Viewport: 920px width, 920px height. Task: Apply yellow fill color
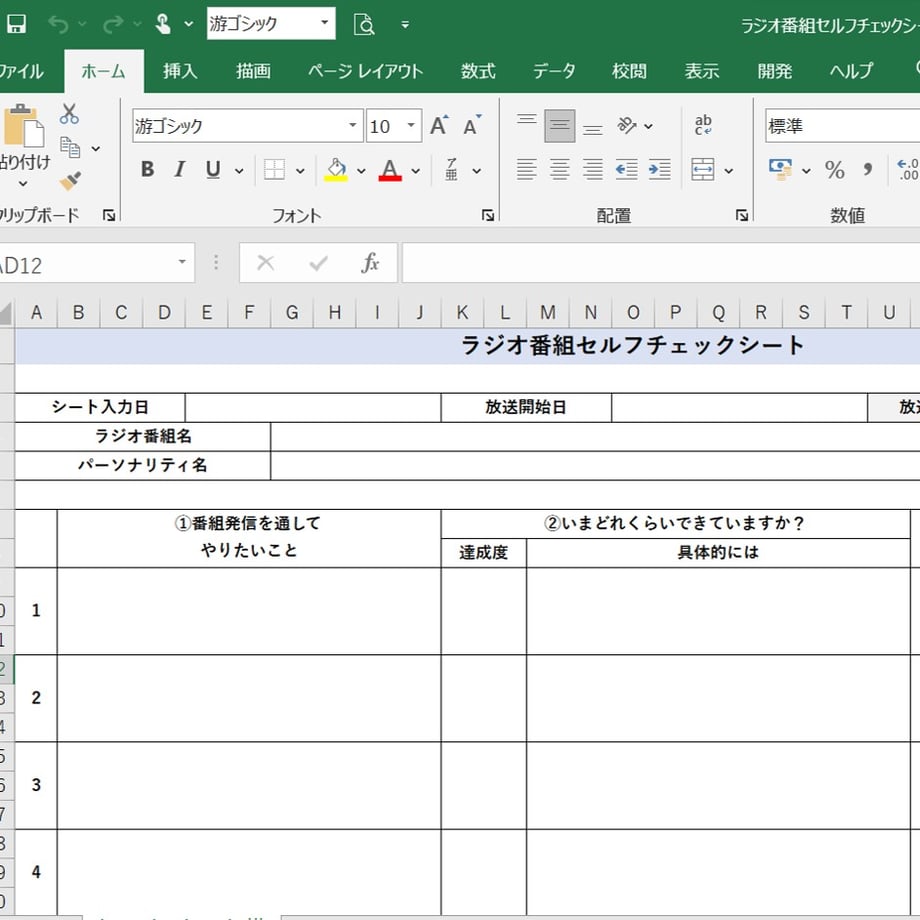336,170
